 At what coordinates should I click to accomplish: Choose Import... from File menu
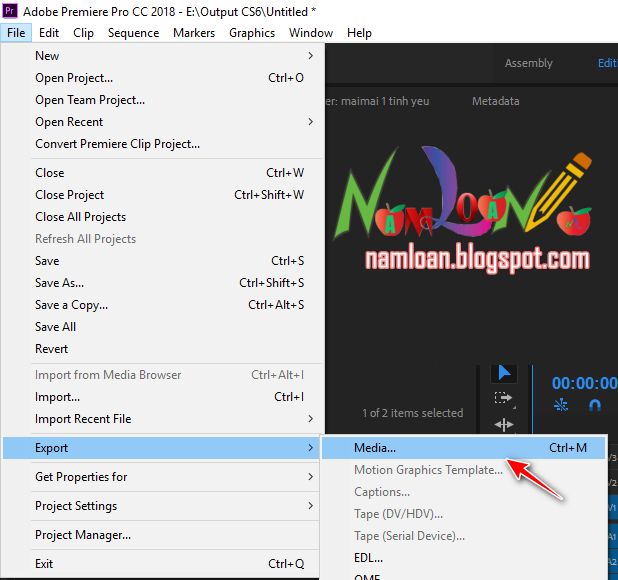(163, 397)
